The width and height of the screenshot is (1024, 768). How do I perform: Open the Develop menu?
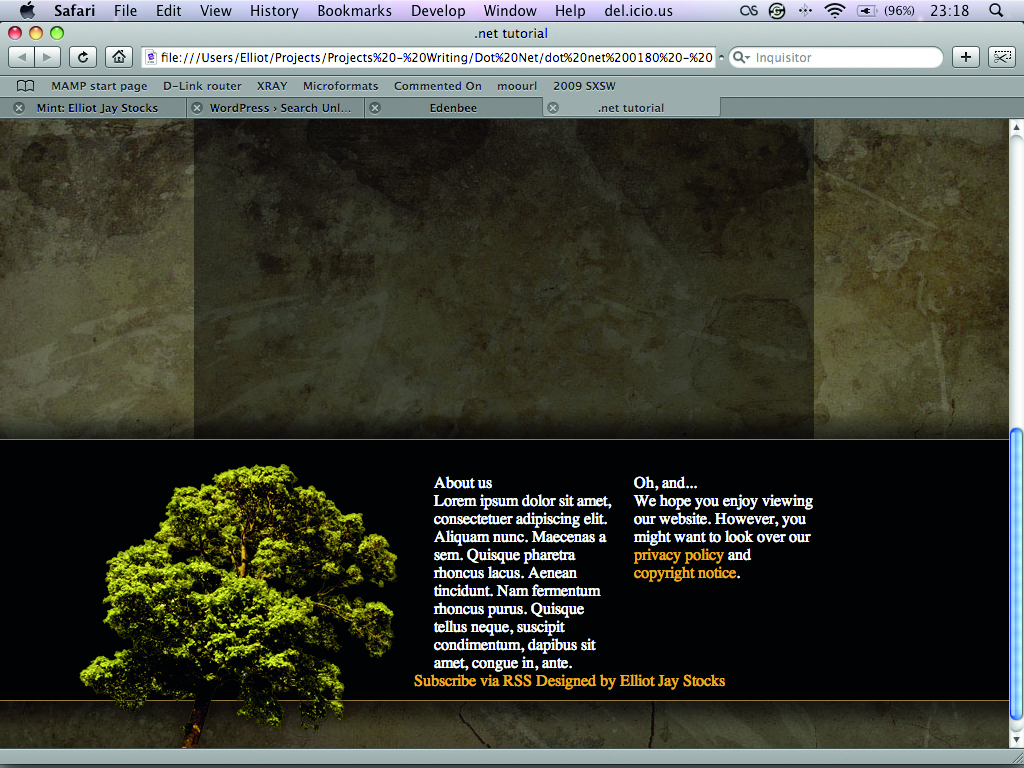438,10
